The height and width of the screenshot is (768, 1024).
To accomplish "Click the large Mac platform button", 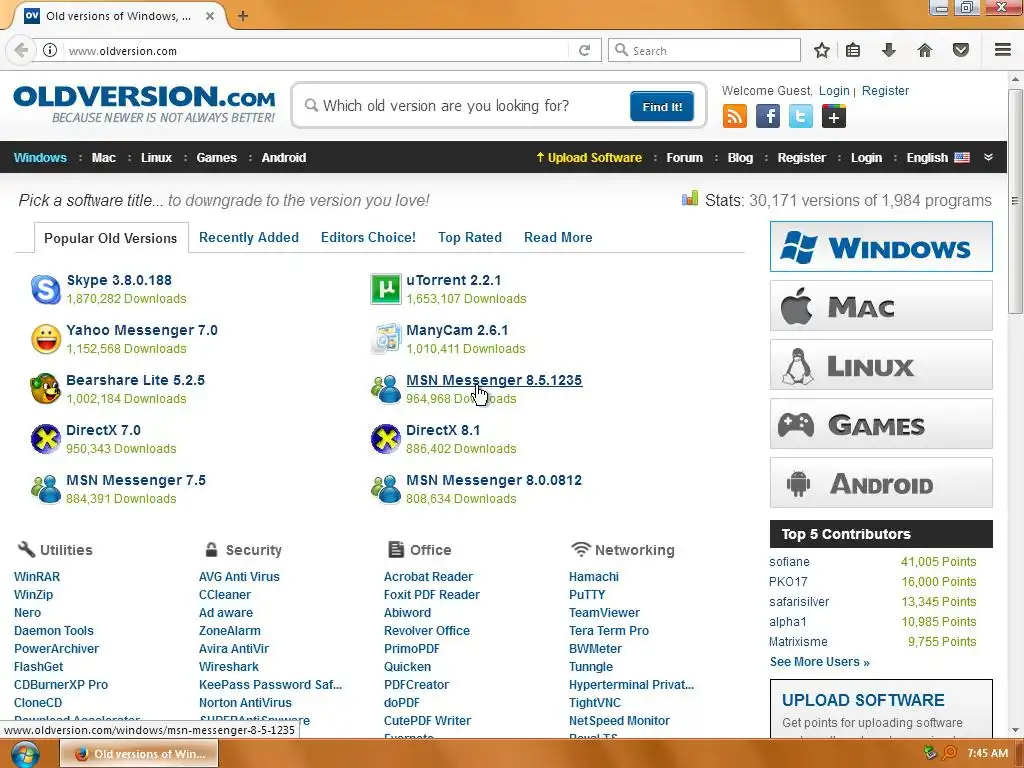I will tap(881, 306).
